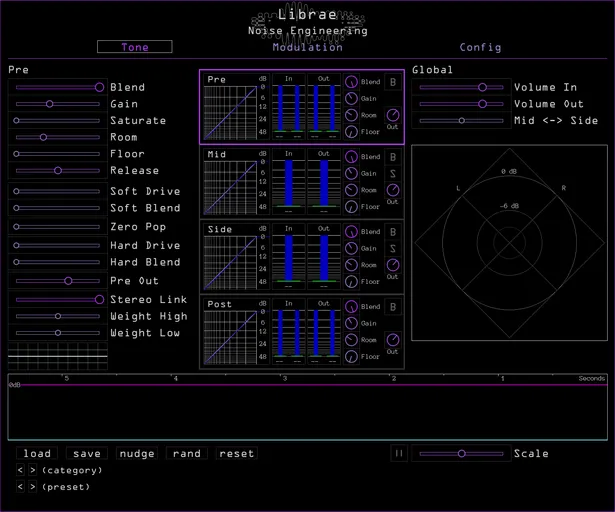The height and width of the screenshot is (512, 615).
Task: Go to previous preset with left arrow
Action: (x=20, y=487)
